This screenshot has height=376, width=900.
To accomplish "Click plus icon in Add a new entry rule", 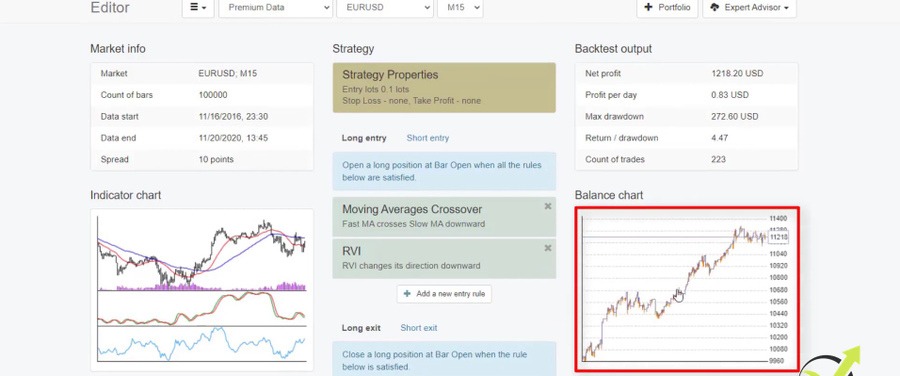I will [x=407, y=294].
